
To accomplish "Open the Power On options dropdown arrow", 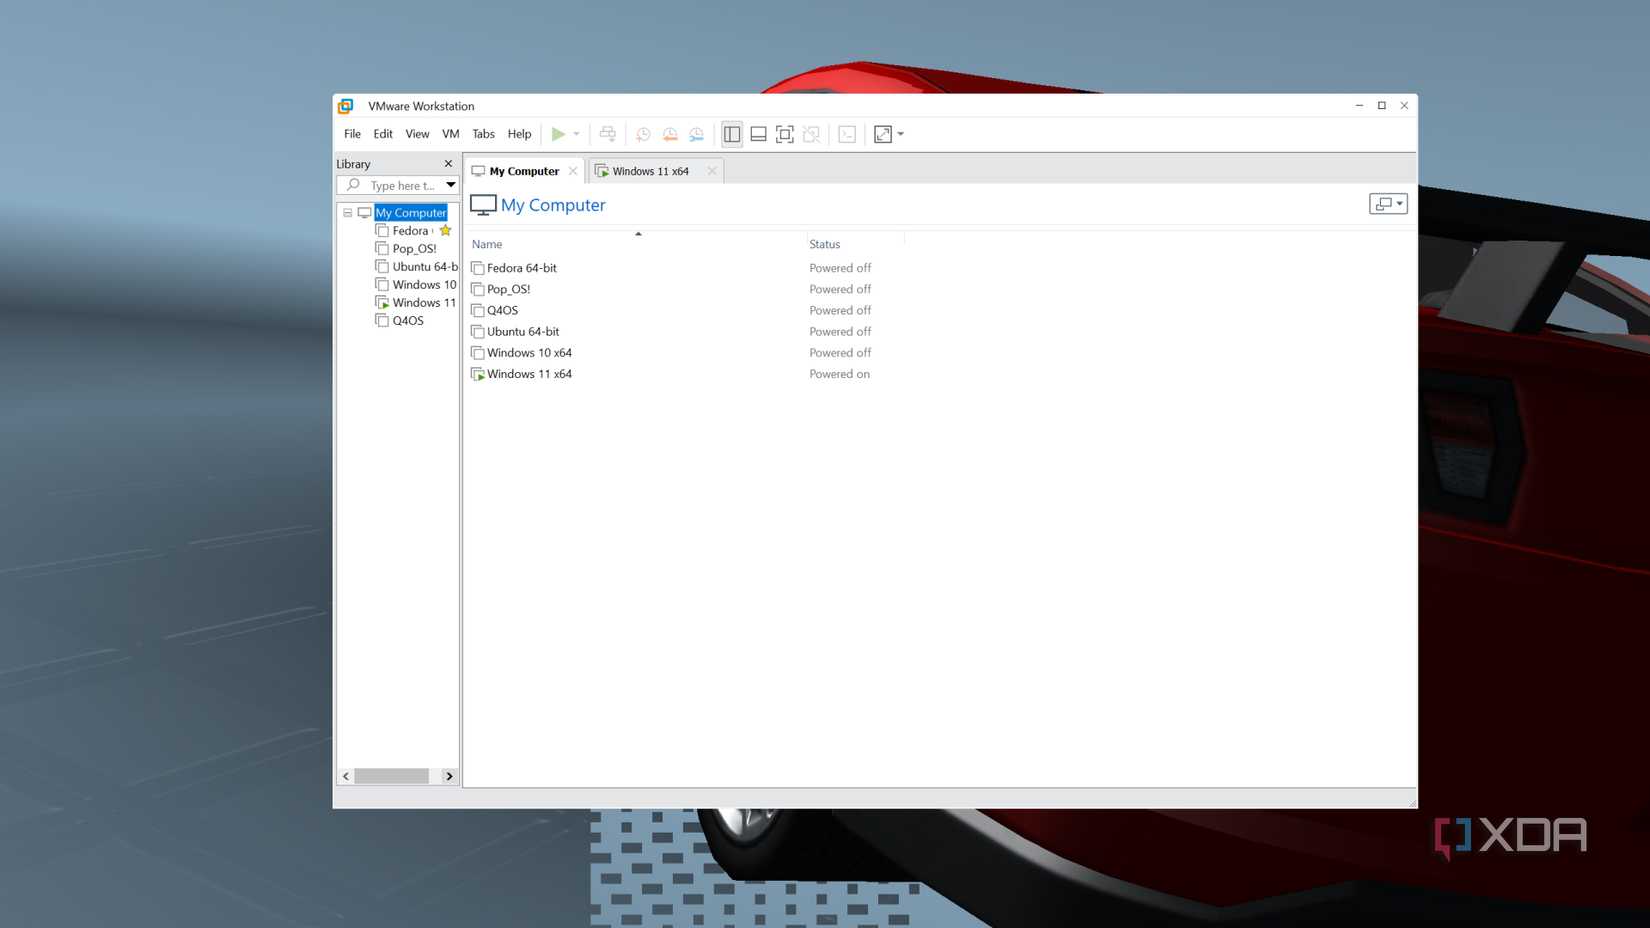I will 577,133.
